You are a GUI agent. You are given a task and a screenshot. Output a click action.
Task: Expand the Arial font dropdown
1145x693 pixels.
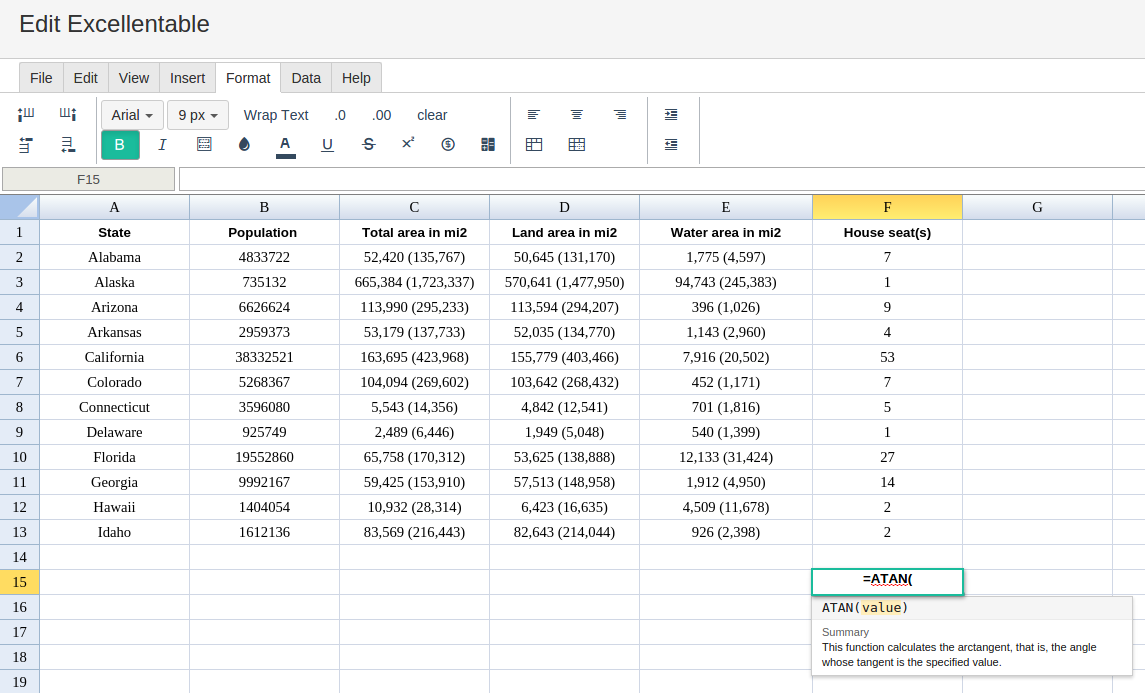132,115
